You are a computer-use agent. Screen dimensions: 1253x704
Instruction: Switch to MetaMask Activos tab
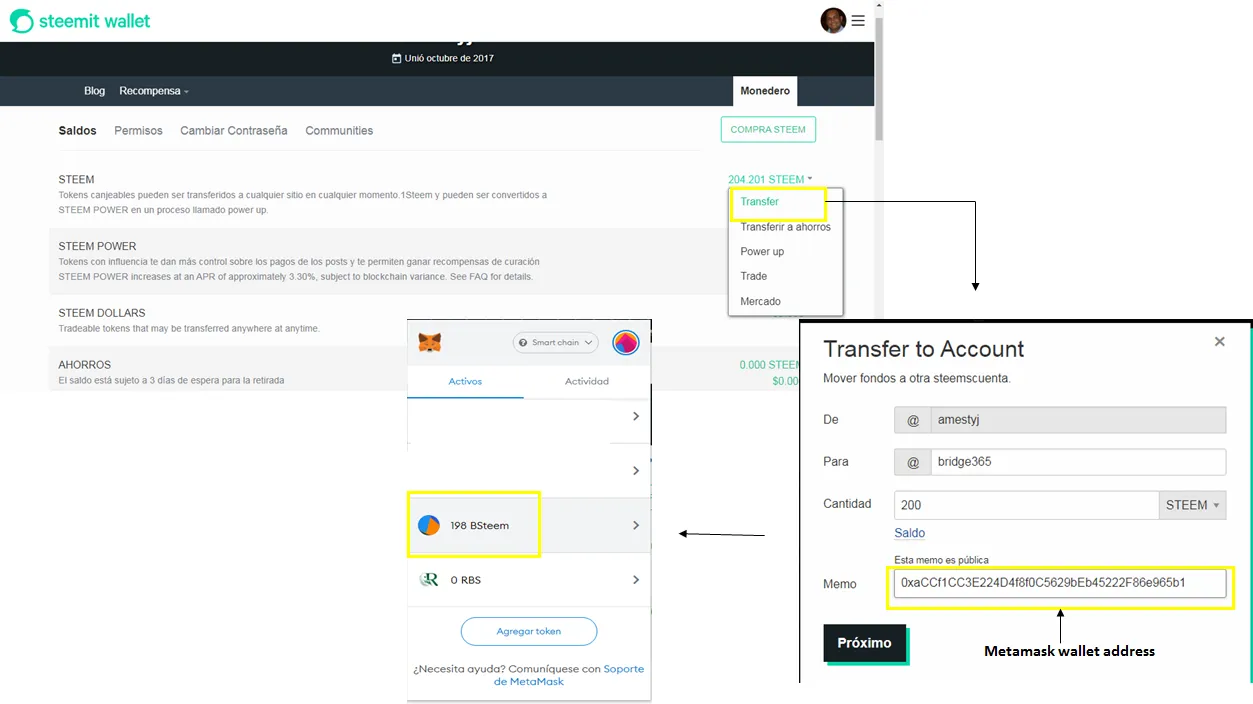pyautogui.click(x=466, y=381)
